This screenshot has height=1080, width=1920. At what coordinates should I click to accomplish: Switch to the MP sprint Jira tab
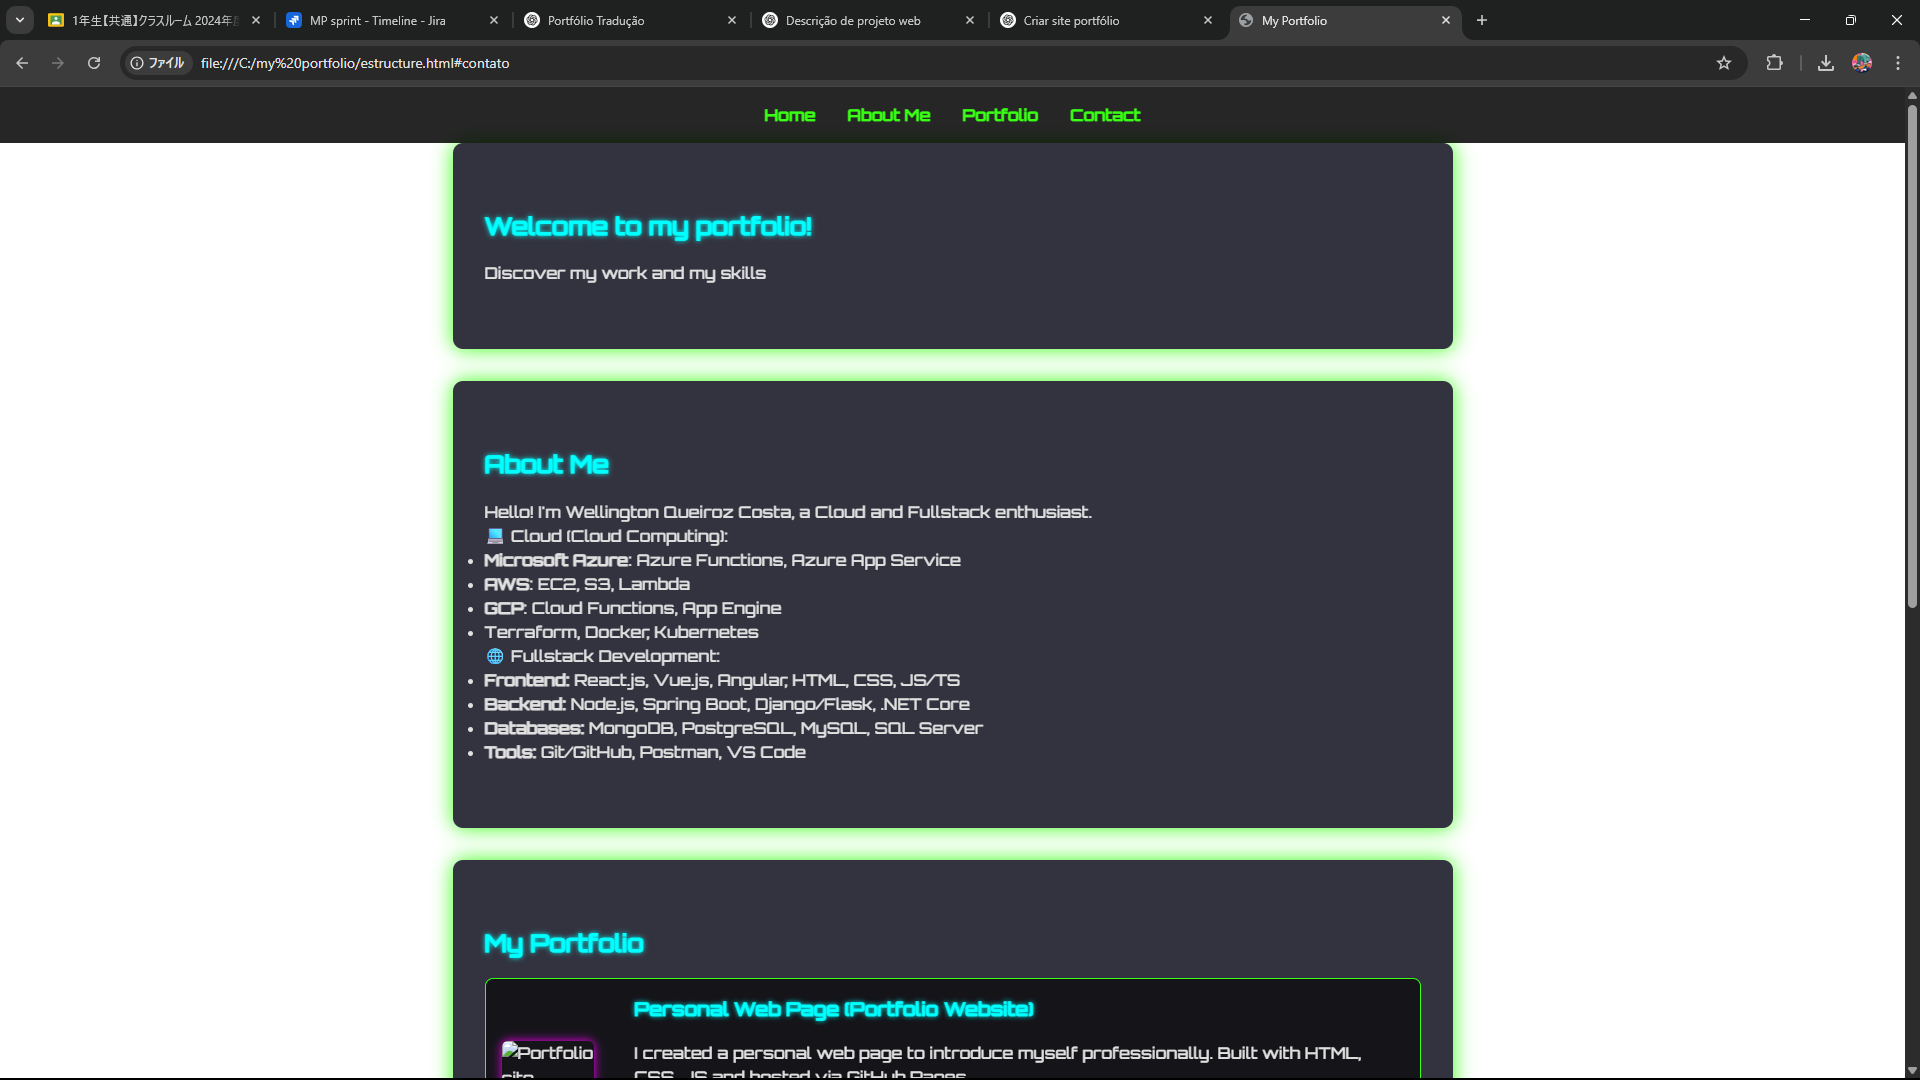point(378,20)
